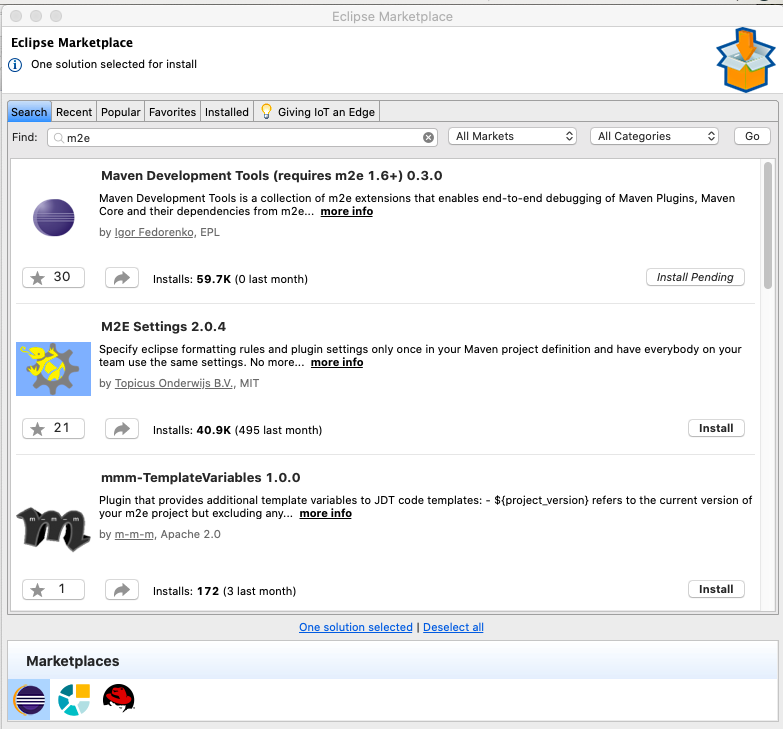
Task: Click Installs: 59.7K text
Action: pos(192,279)
